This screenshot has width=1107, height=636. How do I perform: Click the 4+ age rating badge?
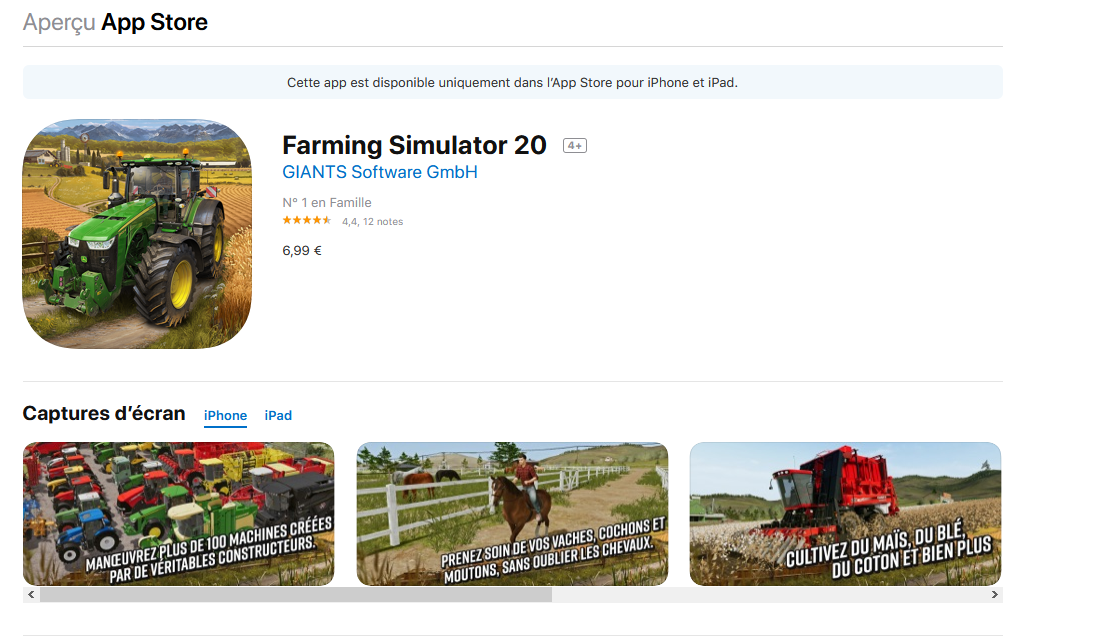click(575, 145)
